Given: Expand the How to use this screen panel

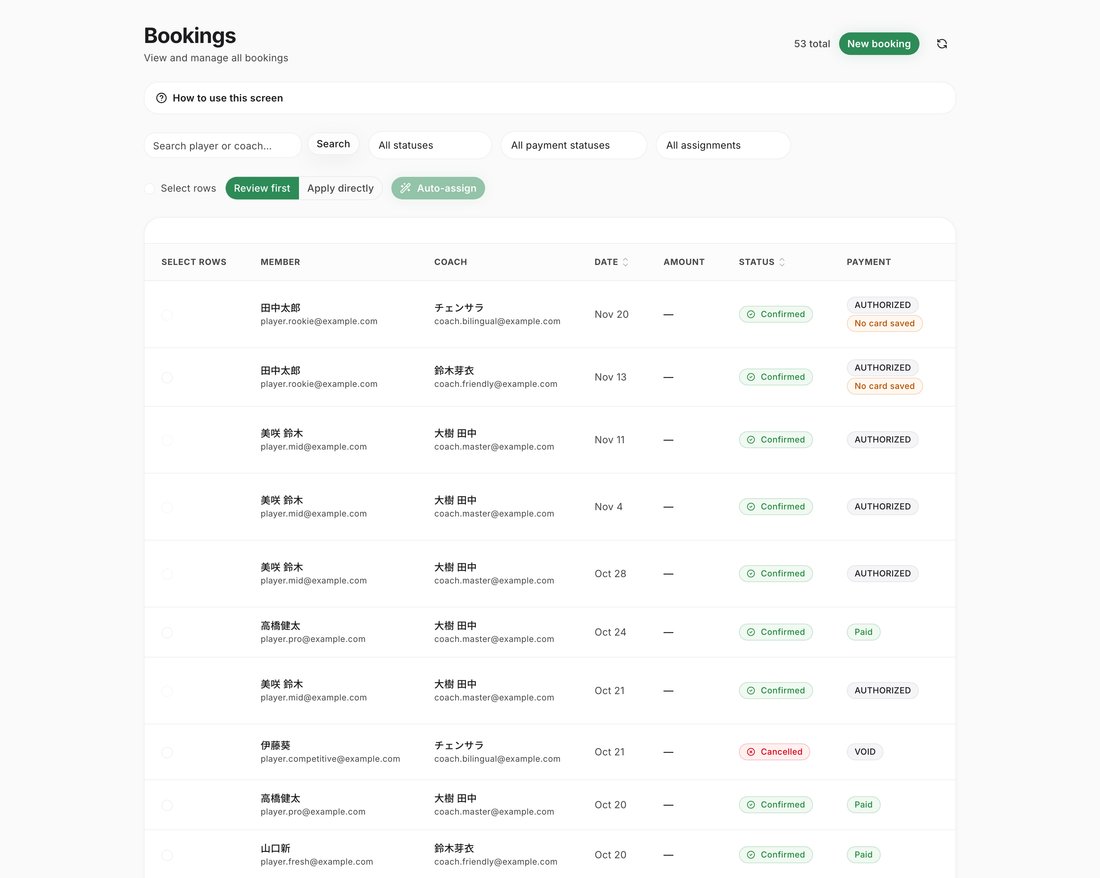Looking at the screenshot, I should (x=550, y=98).
